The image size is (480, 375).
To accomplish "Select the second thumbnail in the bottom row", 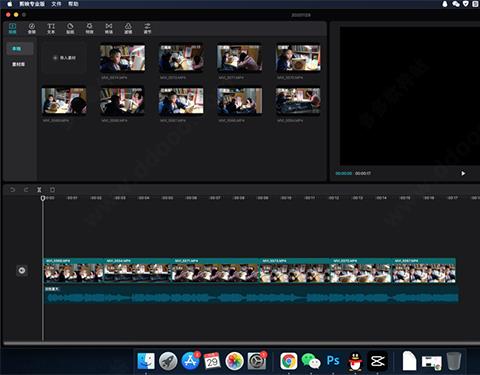I will click(x=123, y=101).
